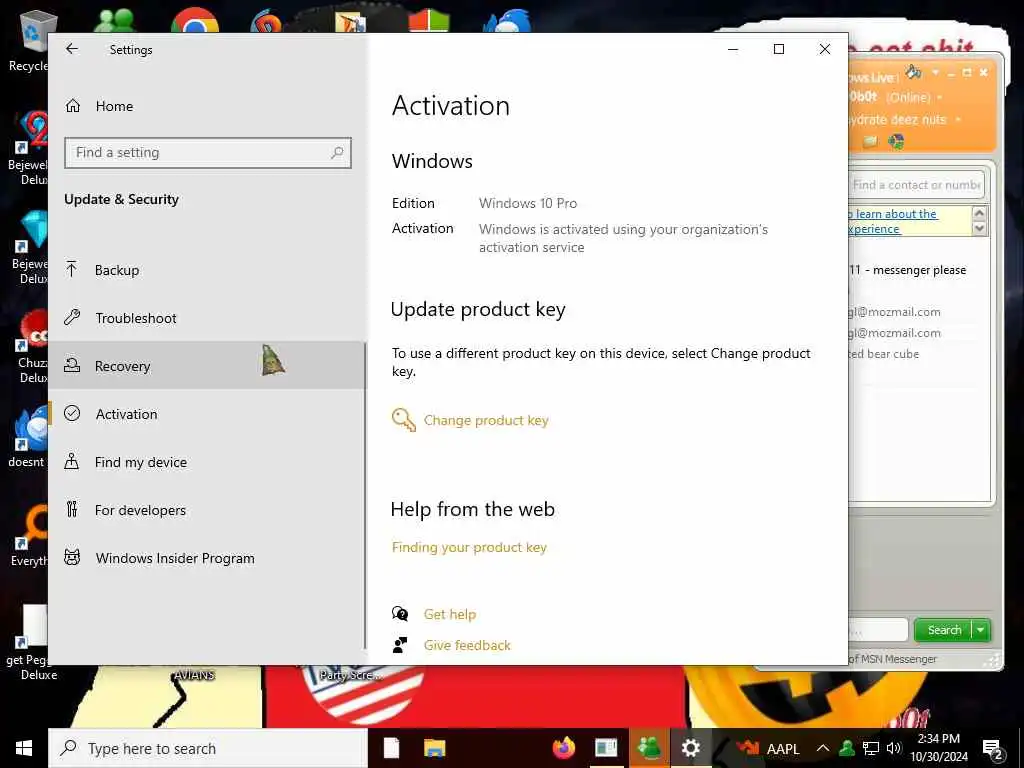Show hidden system tray icons

coord(823,748)
